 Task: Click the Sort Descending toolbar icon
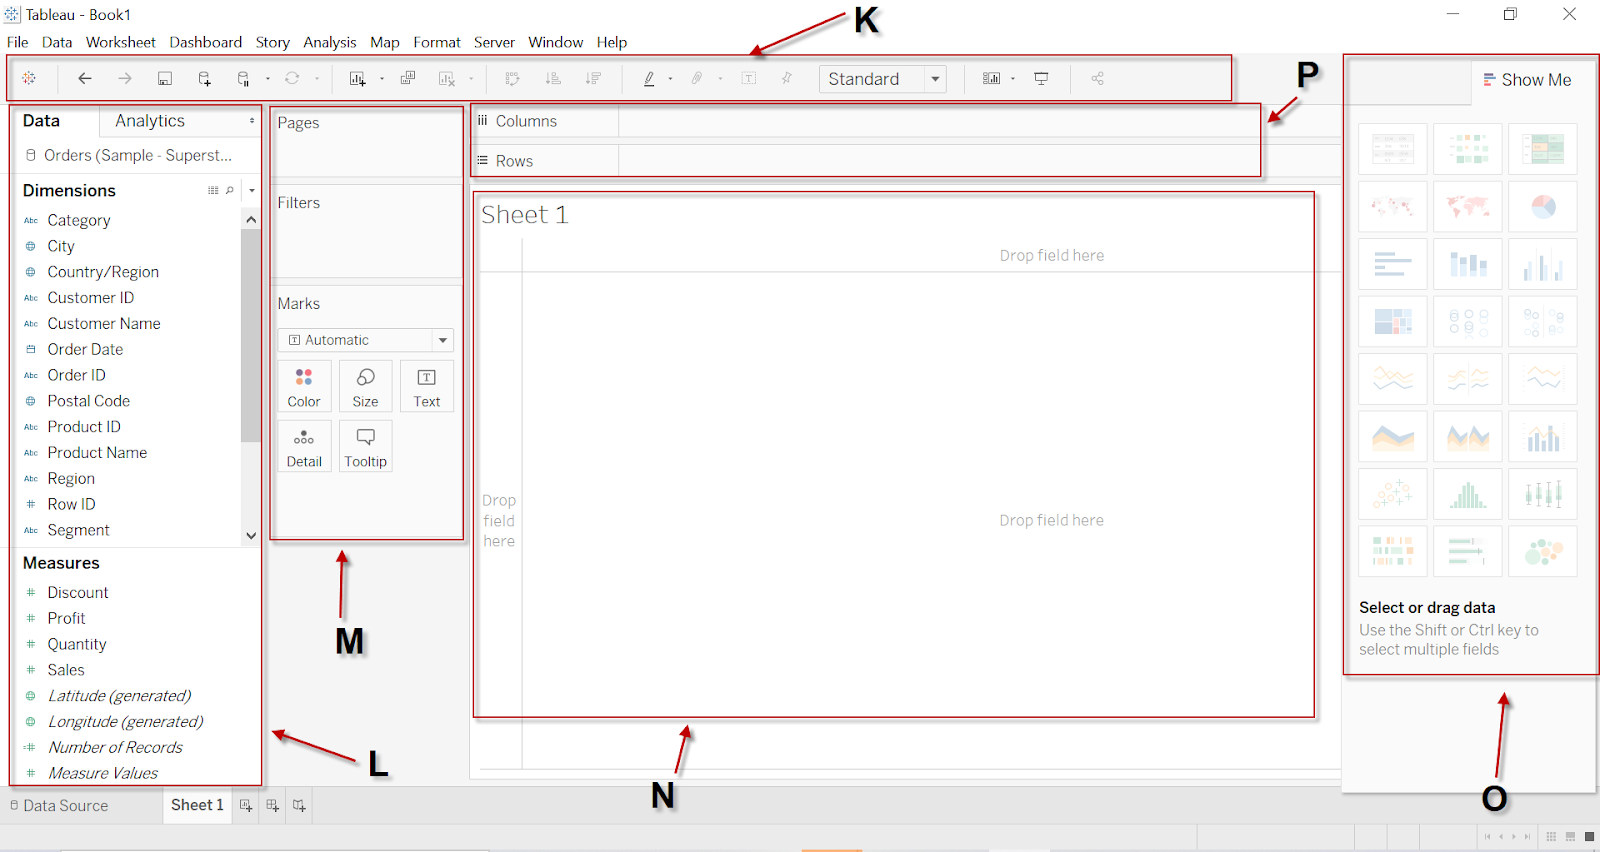(x=593, y=78)
